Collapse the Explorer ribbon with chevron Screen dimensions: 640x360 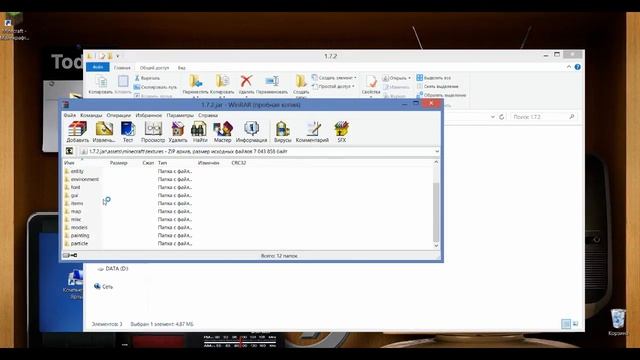[569, 67]
